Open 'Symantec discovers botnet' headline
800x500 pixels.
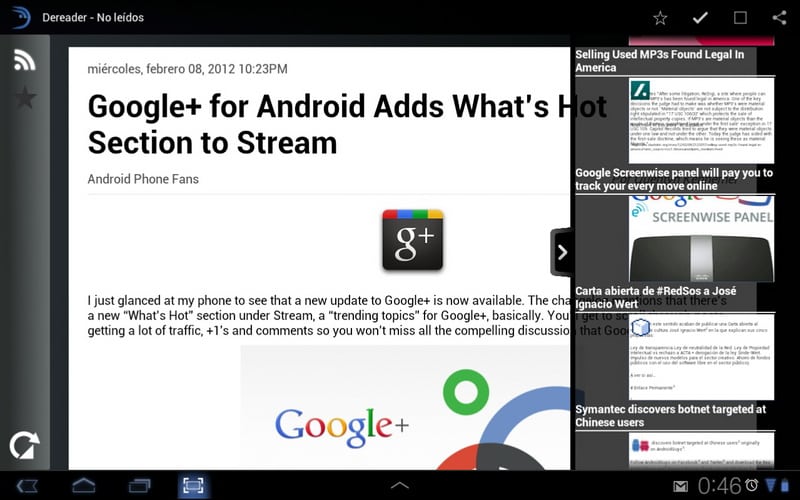[670, 416]
